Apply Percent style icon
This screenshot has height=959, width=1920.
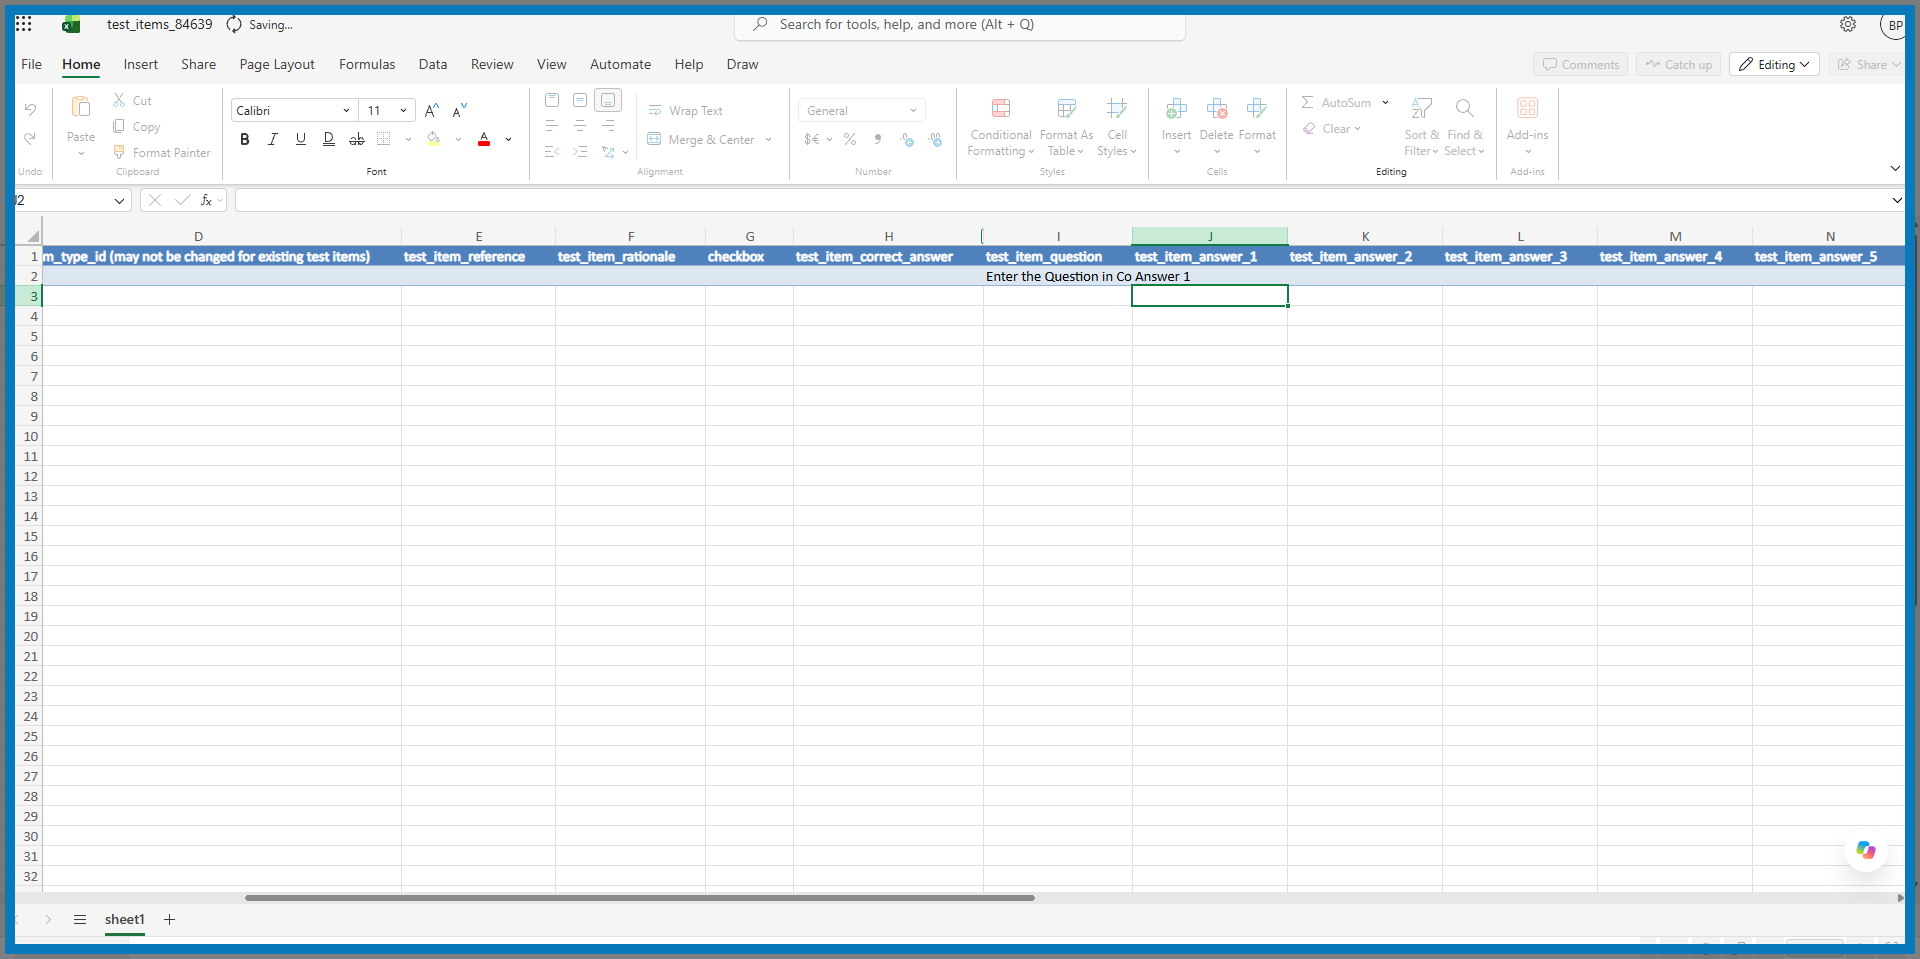pyautogui.click(x=850, y=140)
